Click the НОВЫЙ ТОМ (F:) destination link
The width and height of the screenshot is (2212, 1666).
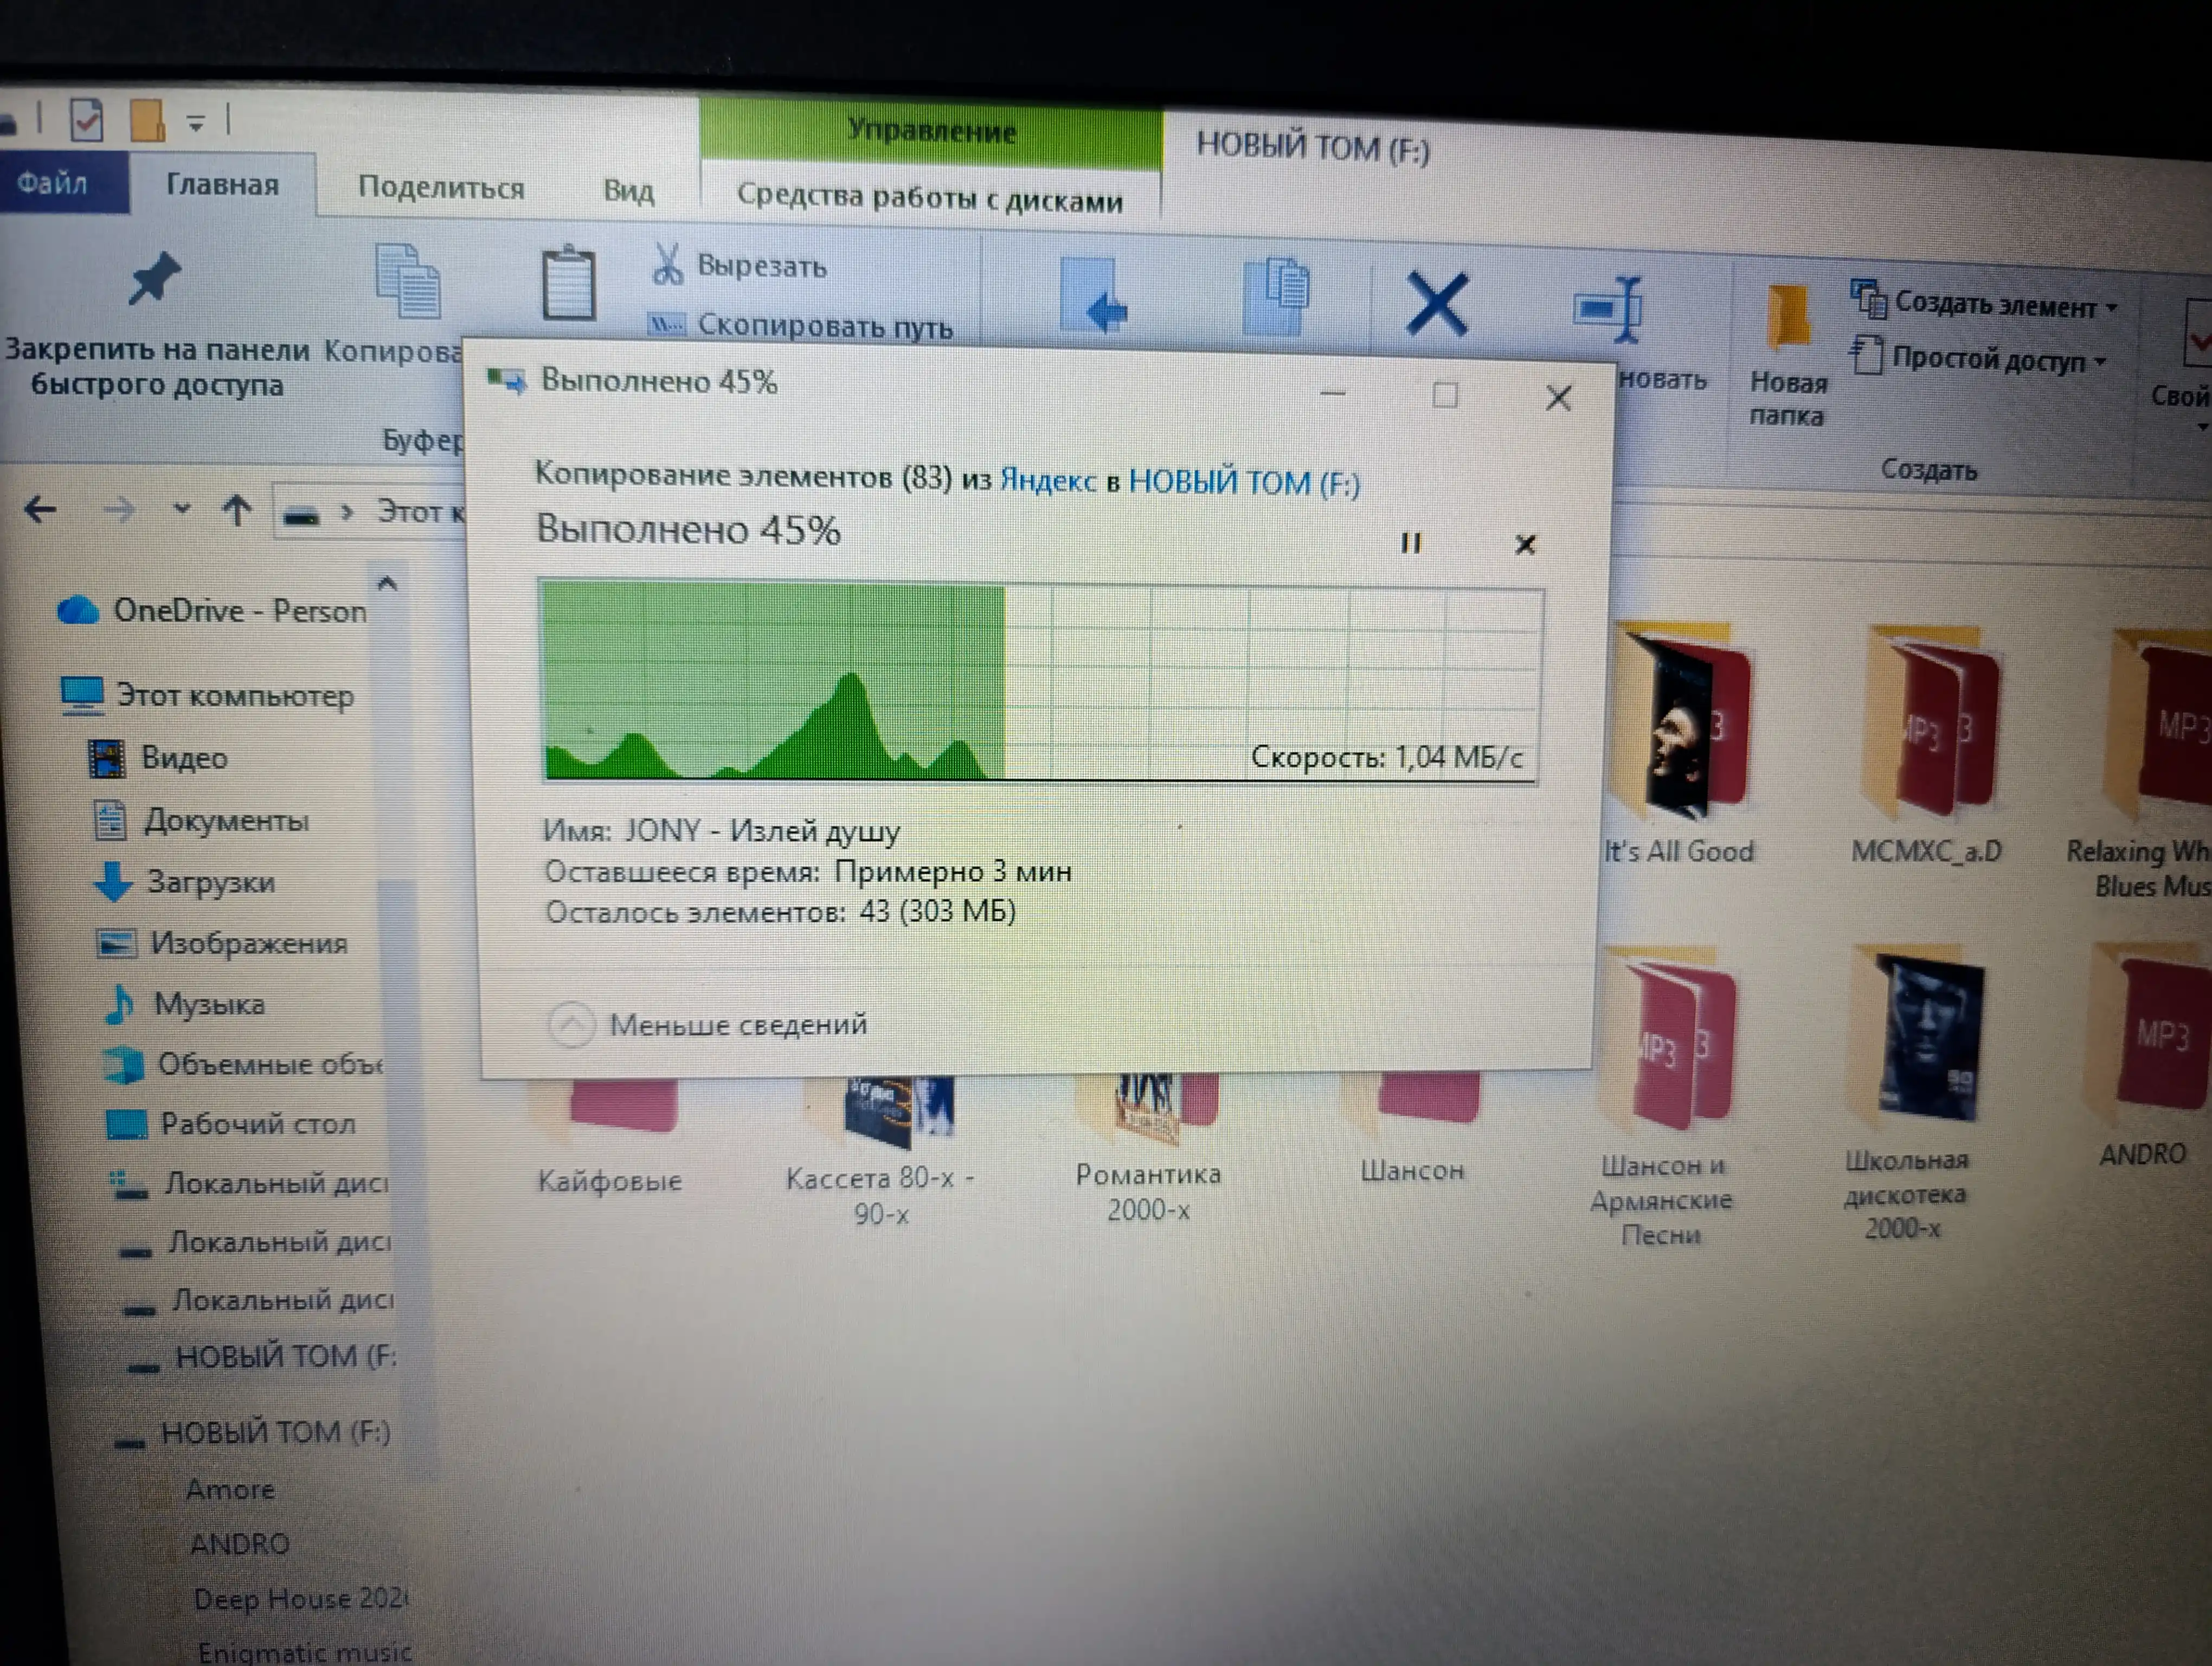click(1244, 483)
